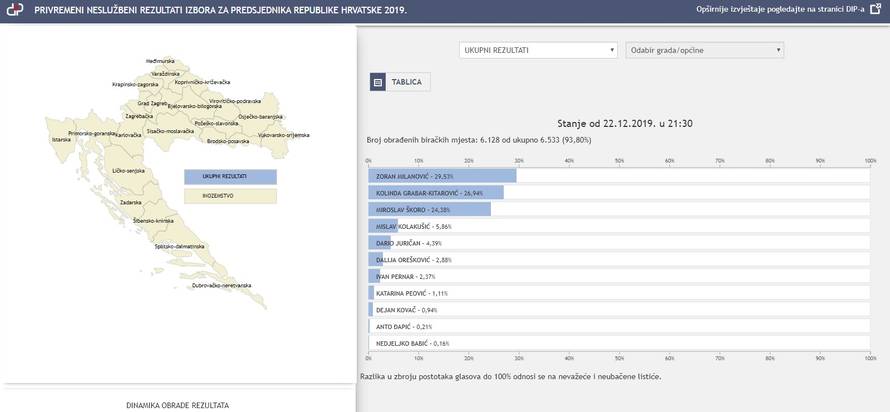This screenshot has width=890, height=412.
Task: Open the external link icon for DIP site
Action: point(875,9)
